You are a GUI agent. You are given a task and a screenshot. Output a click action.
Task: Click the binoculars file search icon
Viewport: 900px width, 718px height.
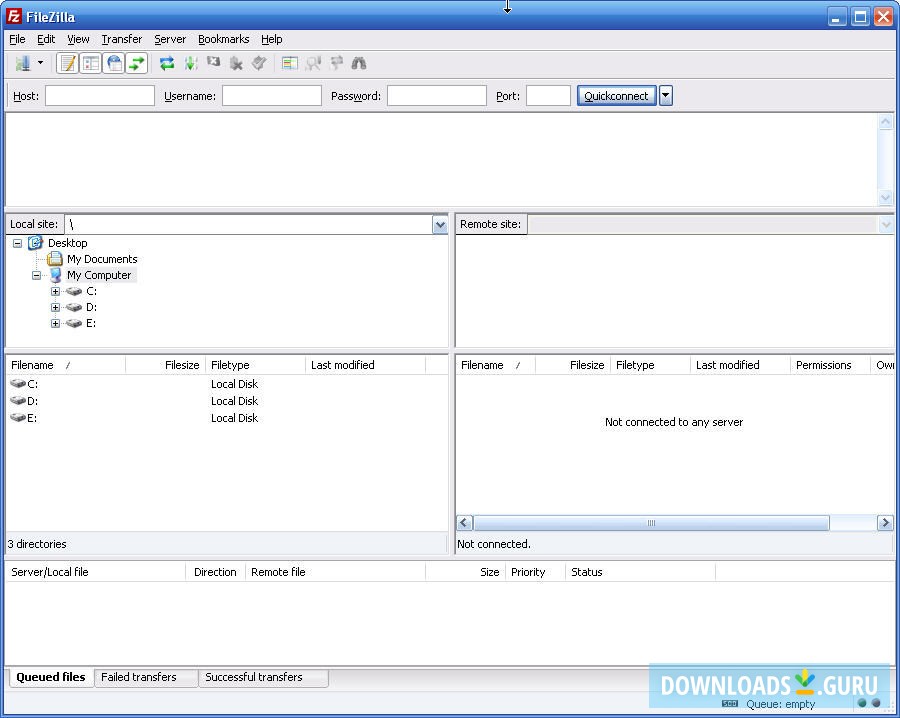[x=359, y=63]
